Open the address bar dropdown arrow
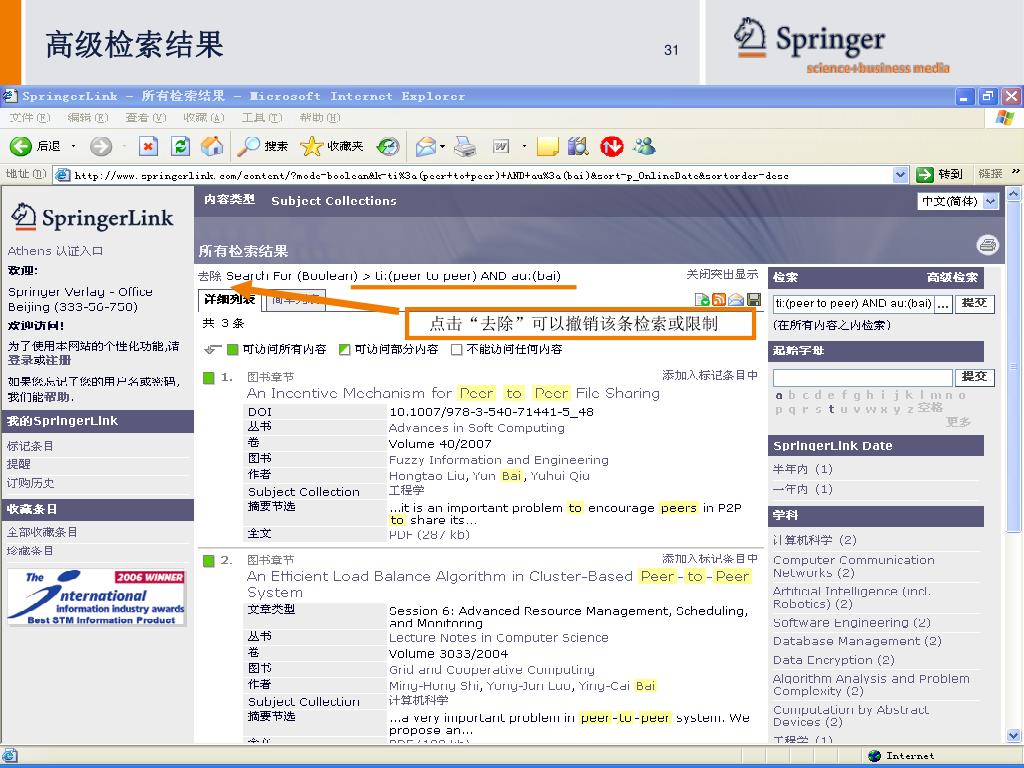1024x768 pixels. pos(901,174)
